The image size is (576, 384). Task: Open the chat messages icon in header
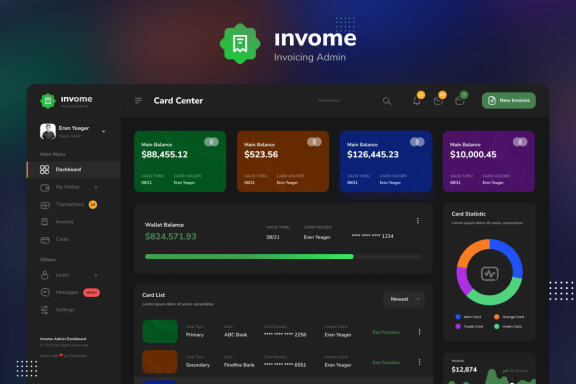(x=438, y=101)
